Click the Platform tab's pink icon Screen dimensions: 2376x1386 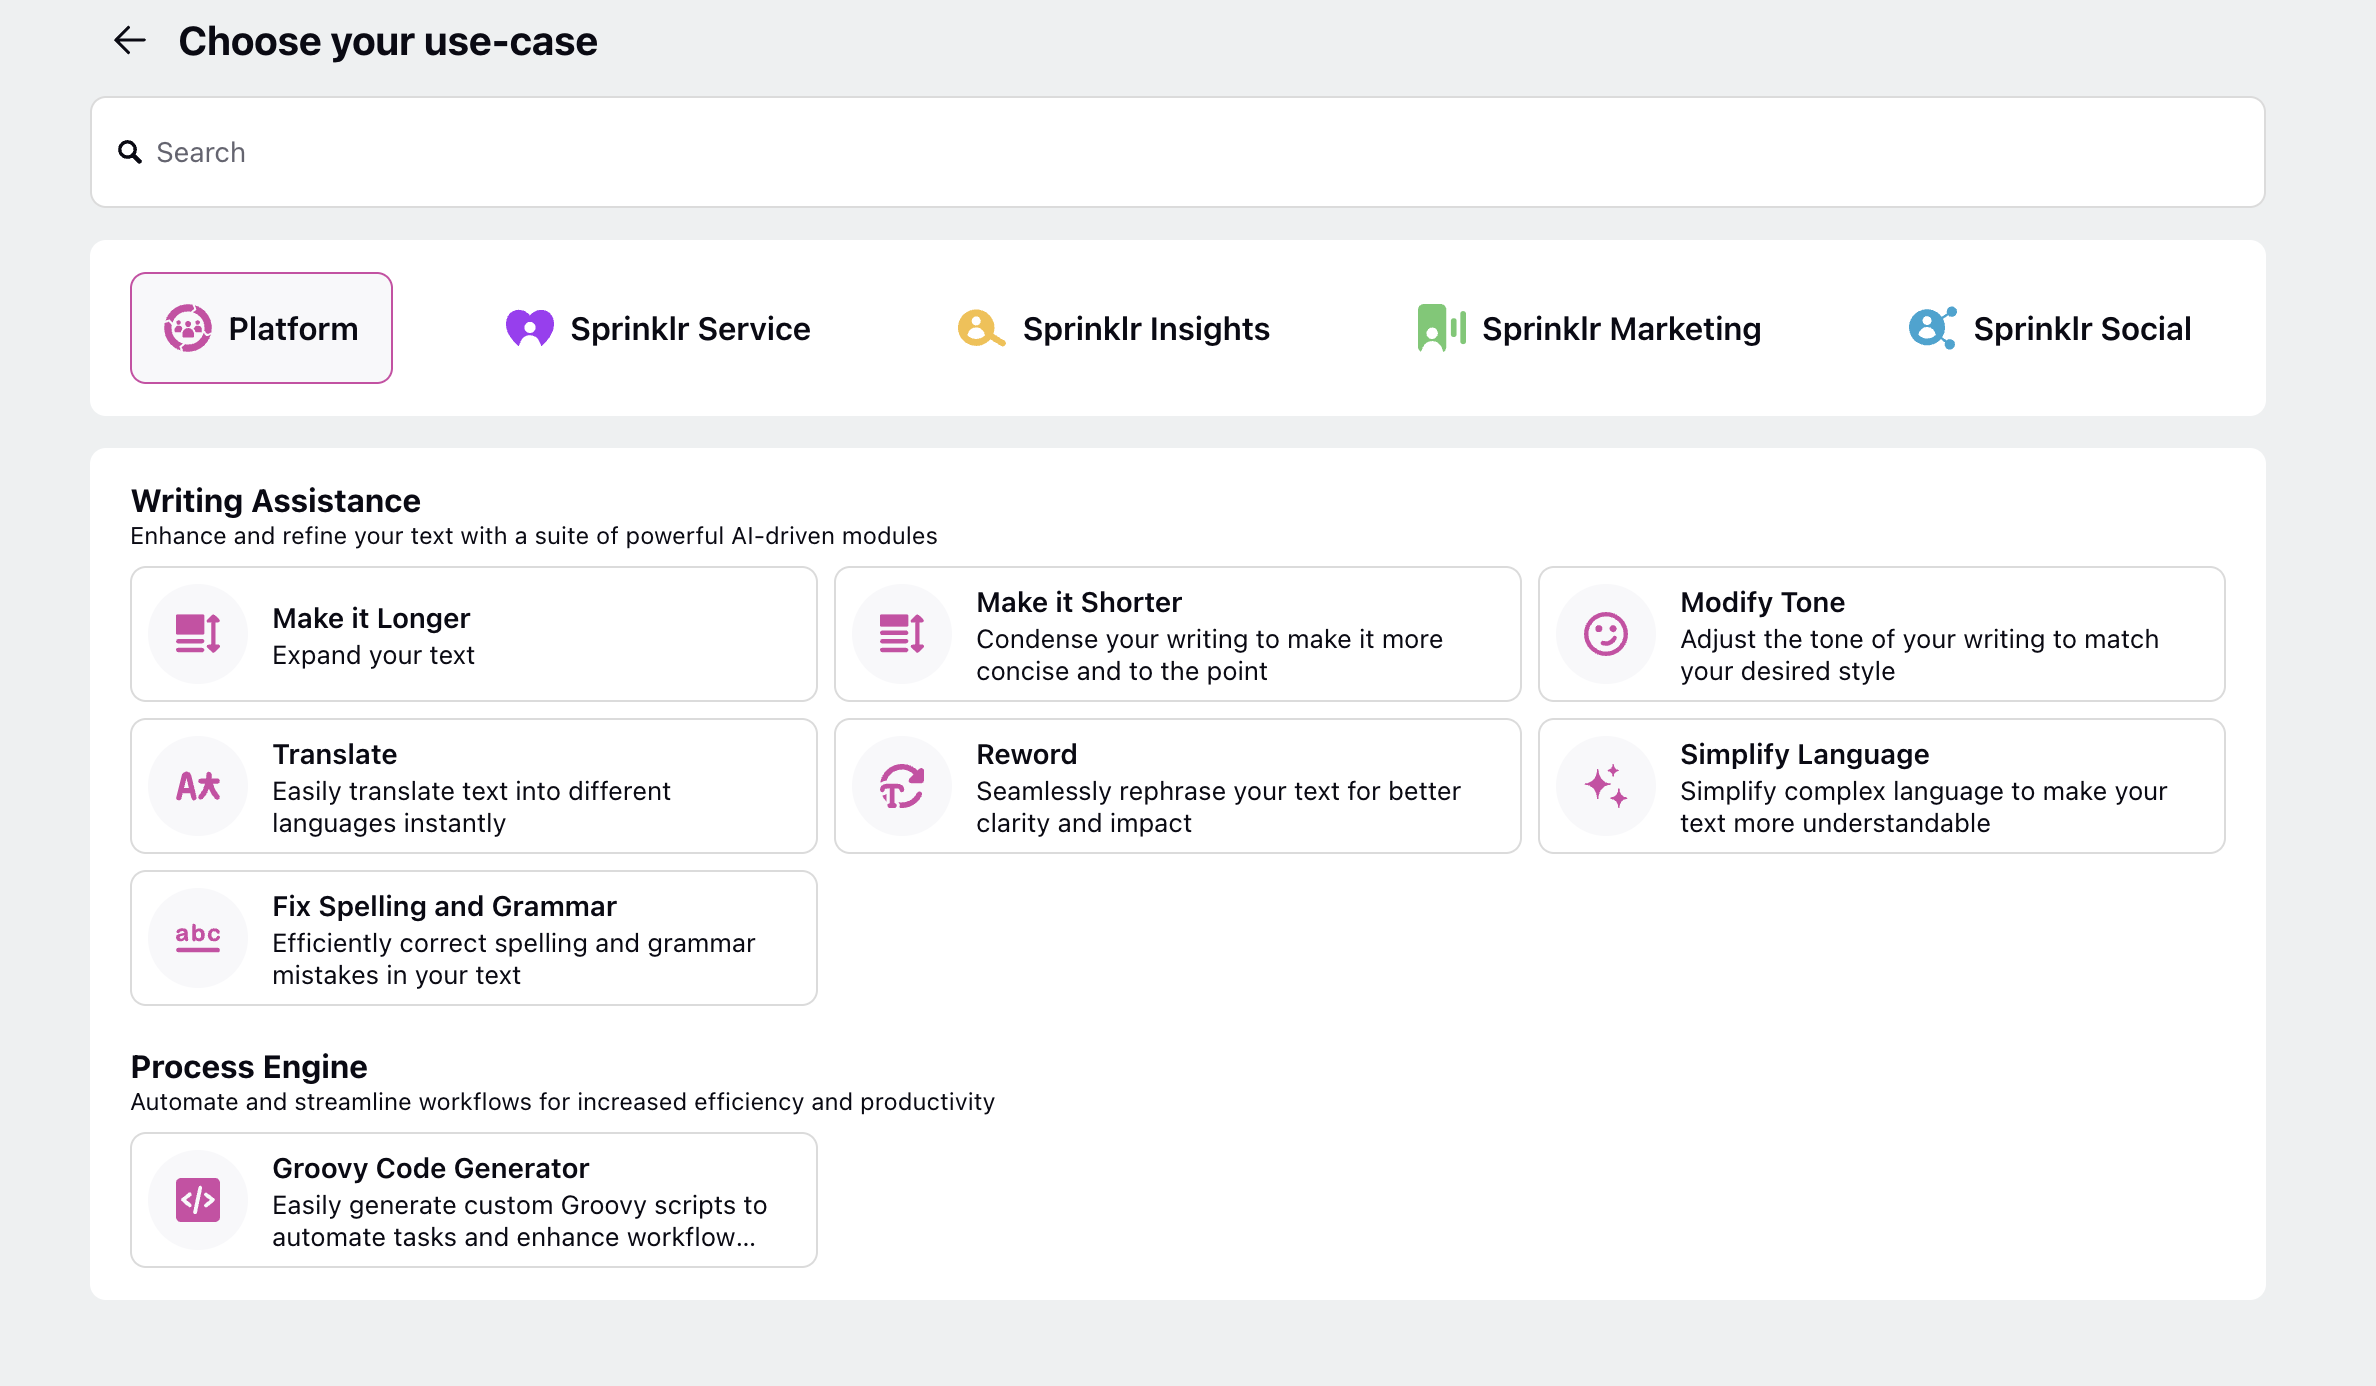click(188, 328)
